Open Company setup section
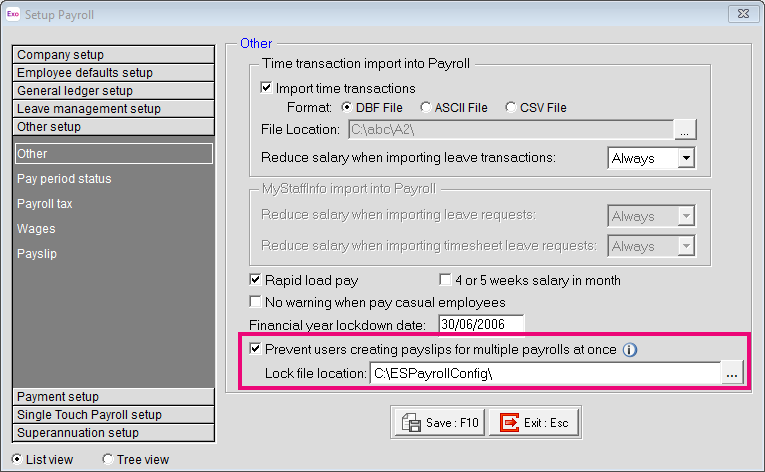765x472 pixels. point(115,54)
